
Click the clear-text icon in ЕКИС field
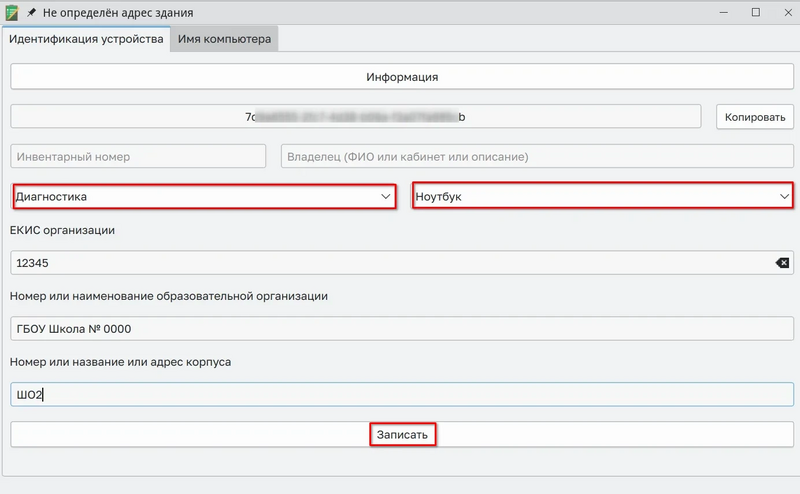click(x=781, y=263)
